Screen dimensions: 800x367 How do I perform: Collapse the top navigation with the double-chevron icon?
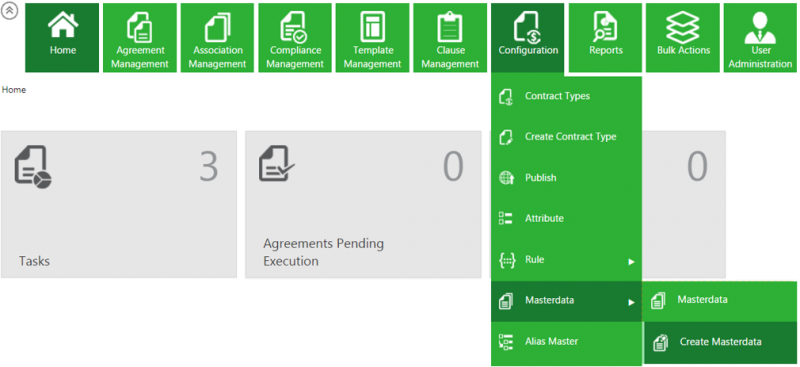point(10,11)
